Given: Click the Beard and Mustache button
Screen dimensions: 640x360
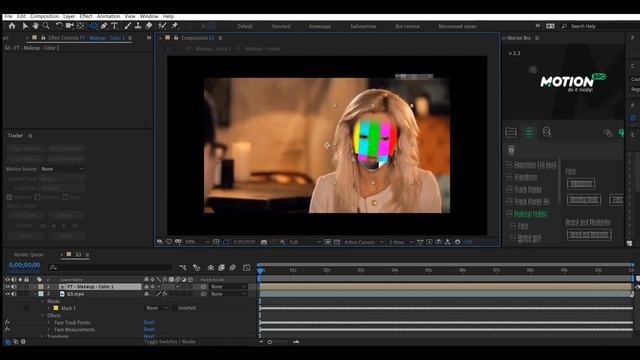Looking at the screenshot, I should click(x=589, y=234).
